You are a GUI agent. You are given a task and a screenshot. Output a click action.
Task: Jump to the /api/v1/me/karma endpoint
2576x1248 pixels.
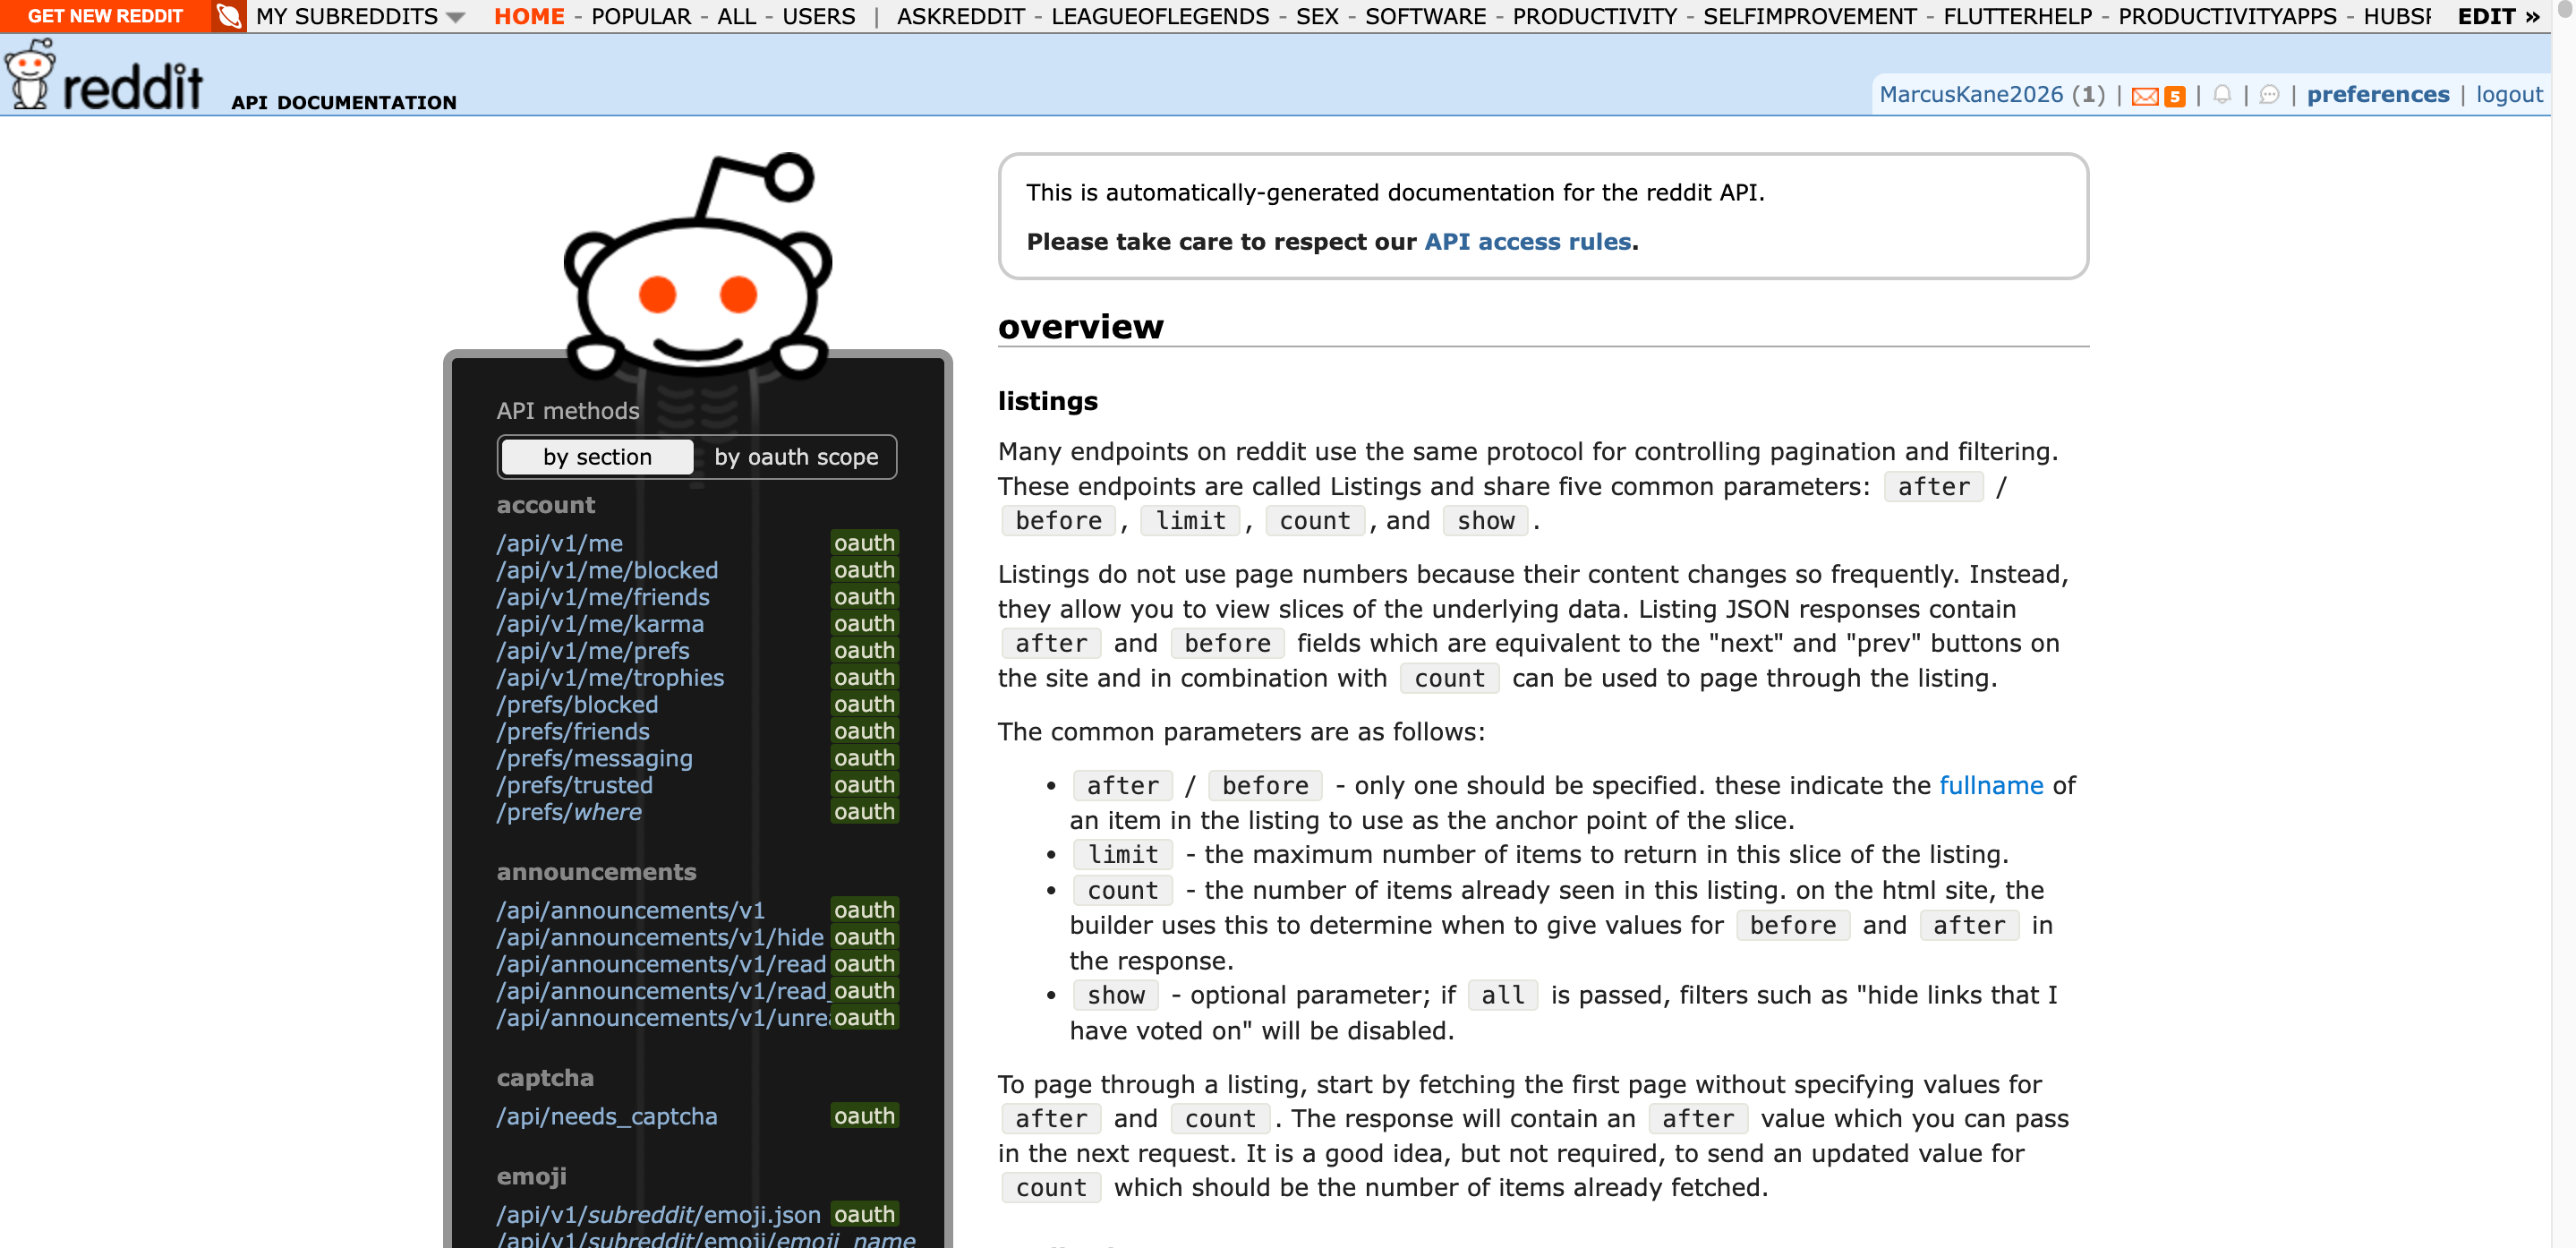[600, 624]
